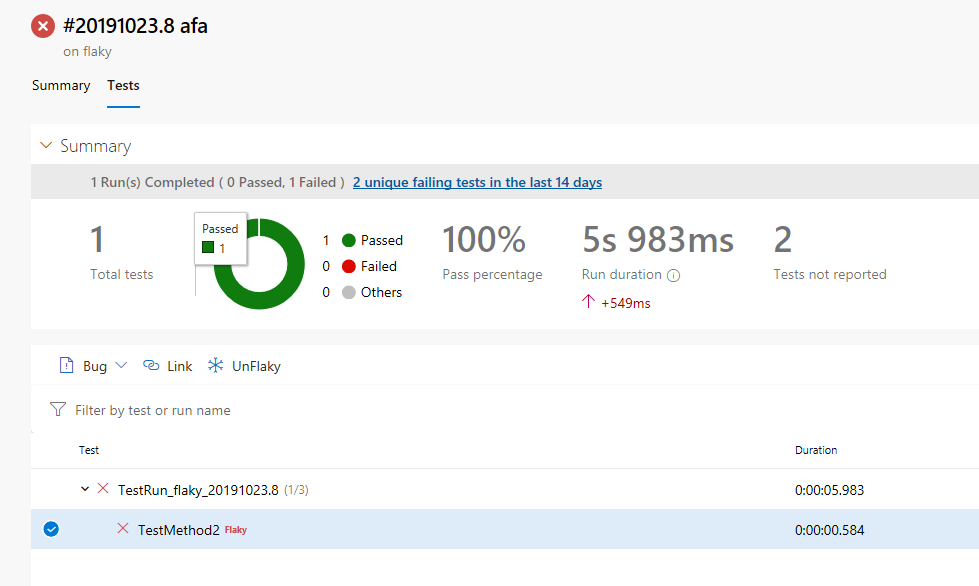Image resolution: width=979 pixels, height=586 pixels.
Task: Click the Passed tooltip green square
Action: [x=208, y=248]
